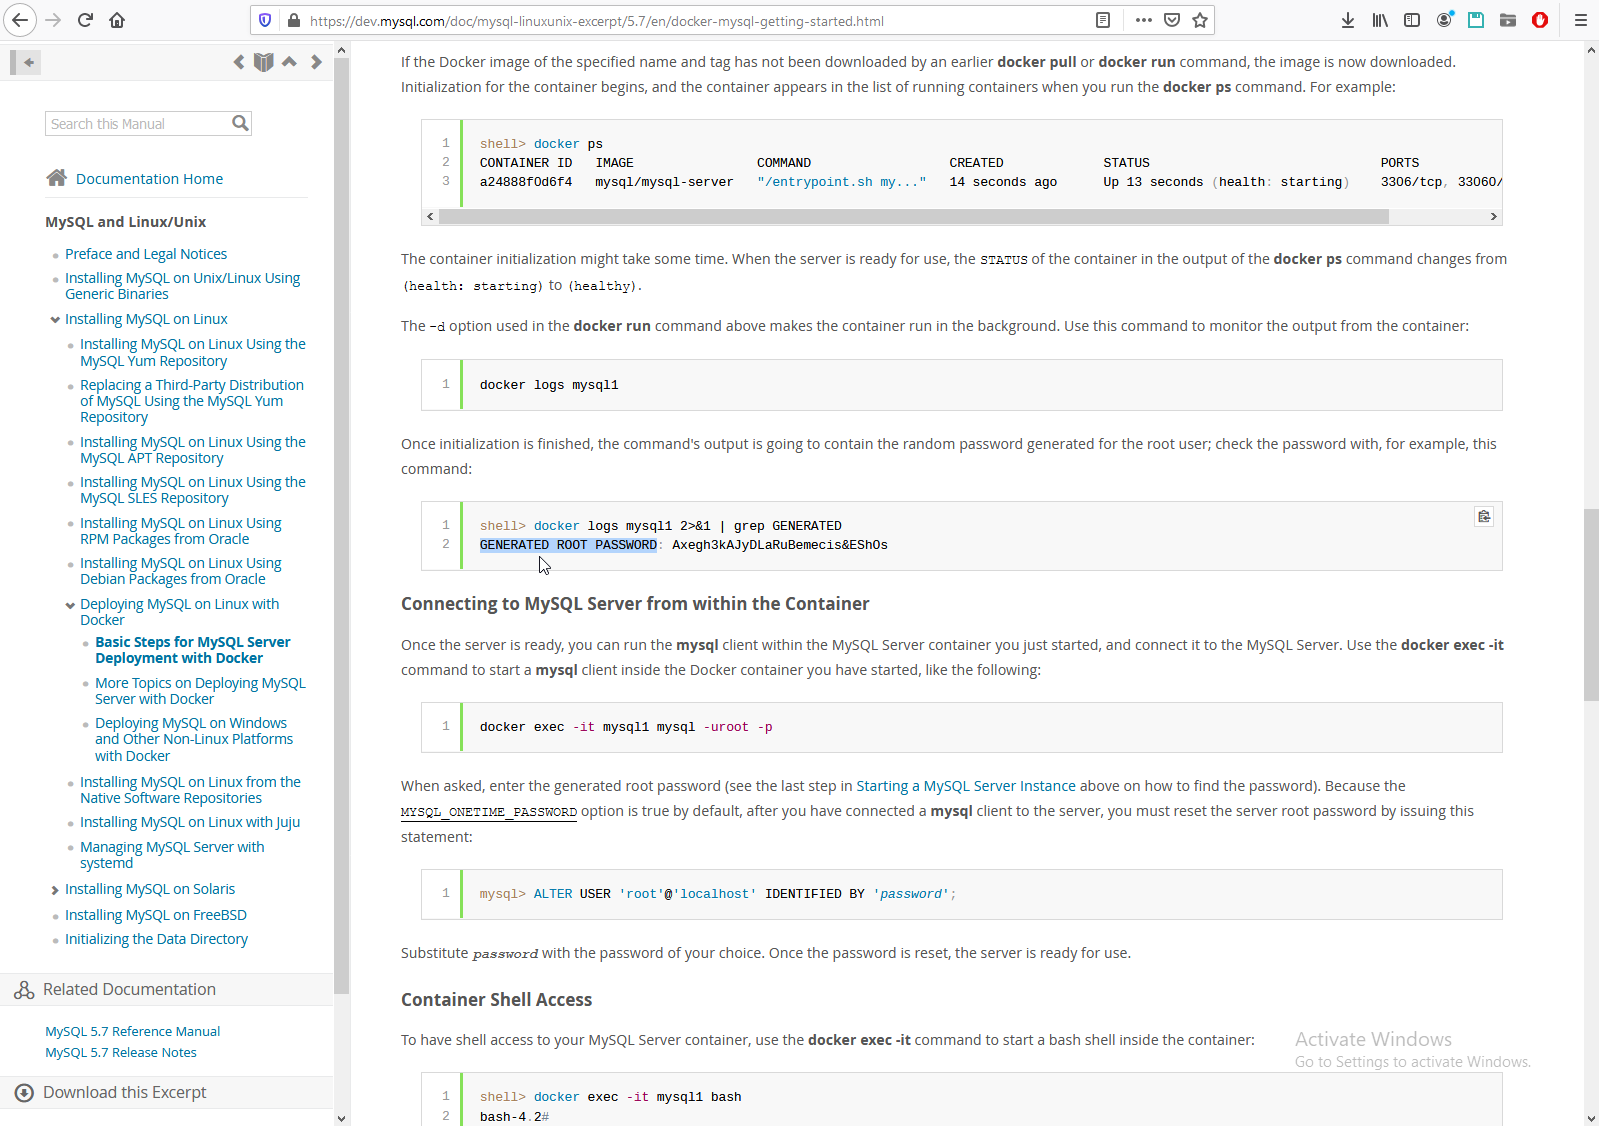
Task: Click the docker logs mysql1 command text
Action: tap(549, 385)
